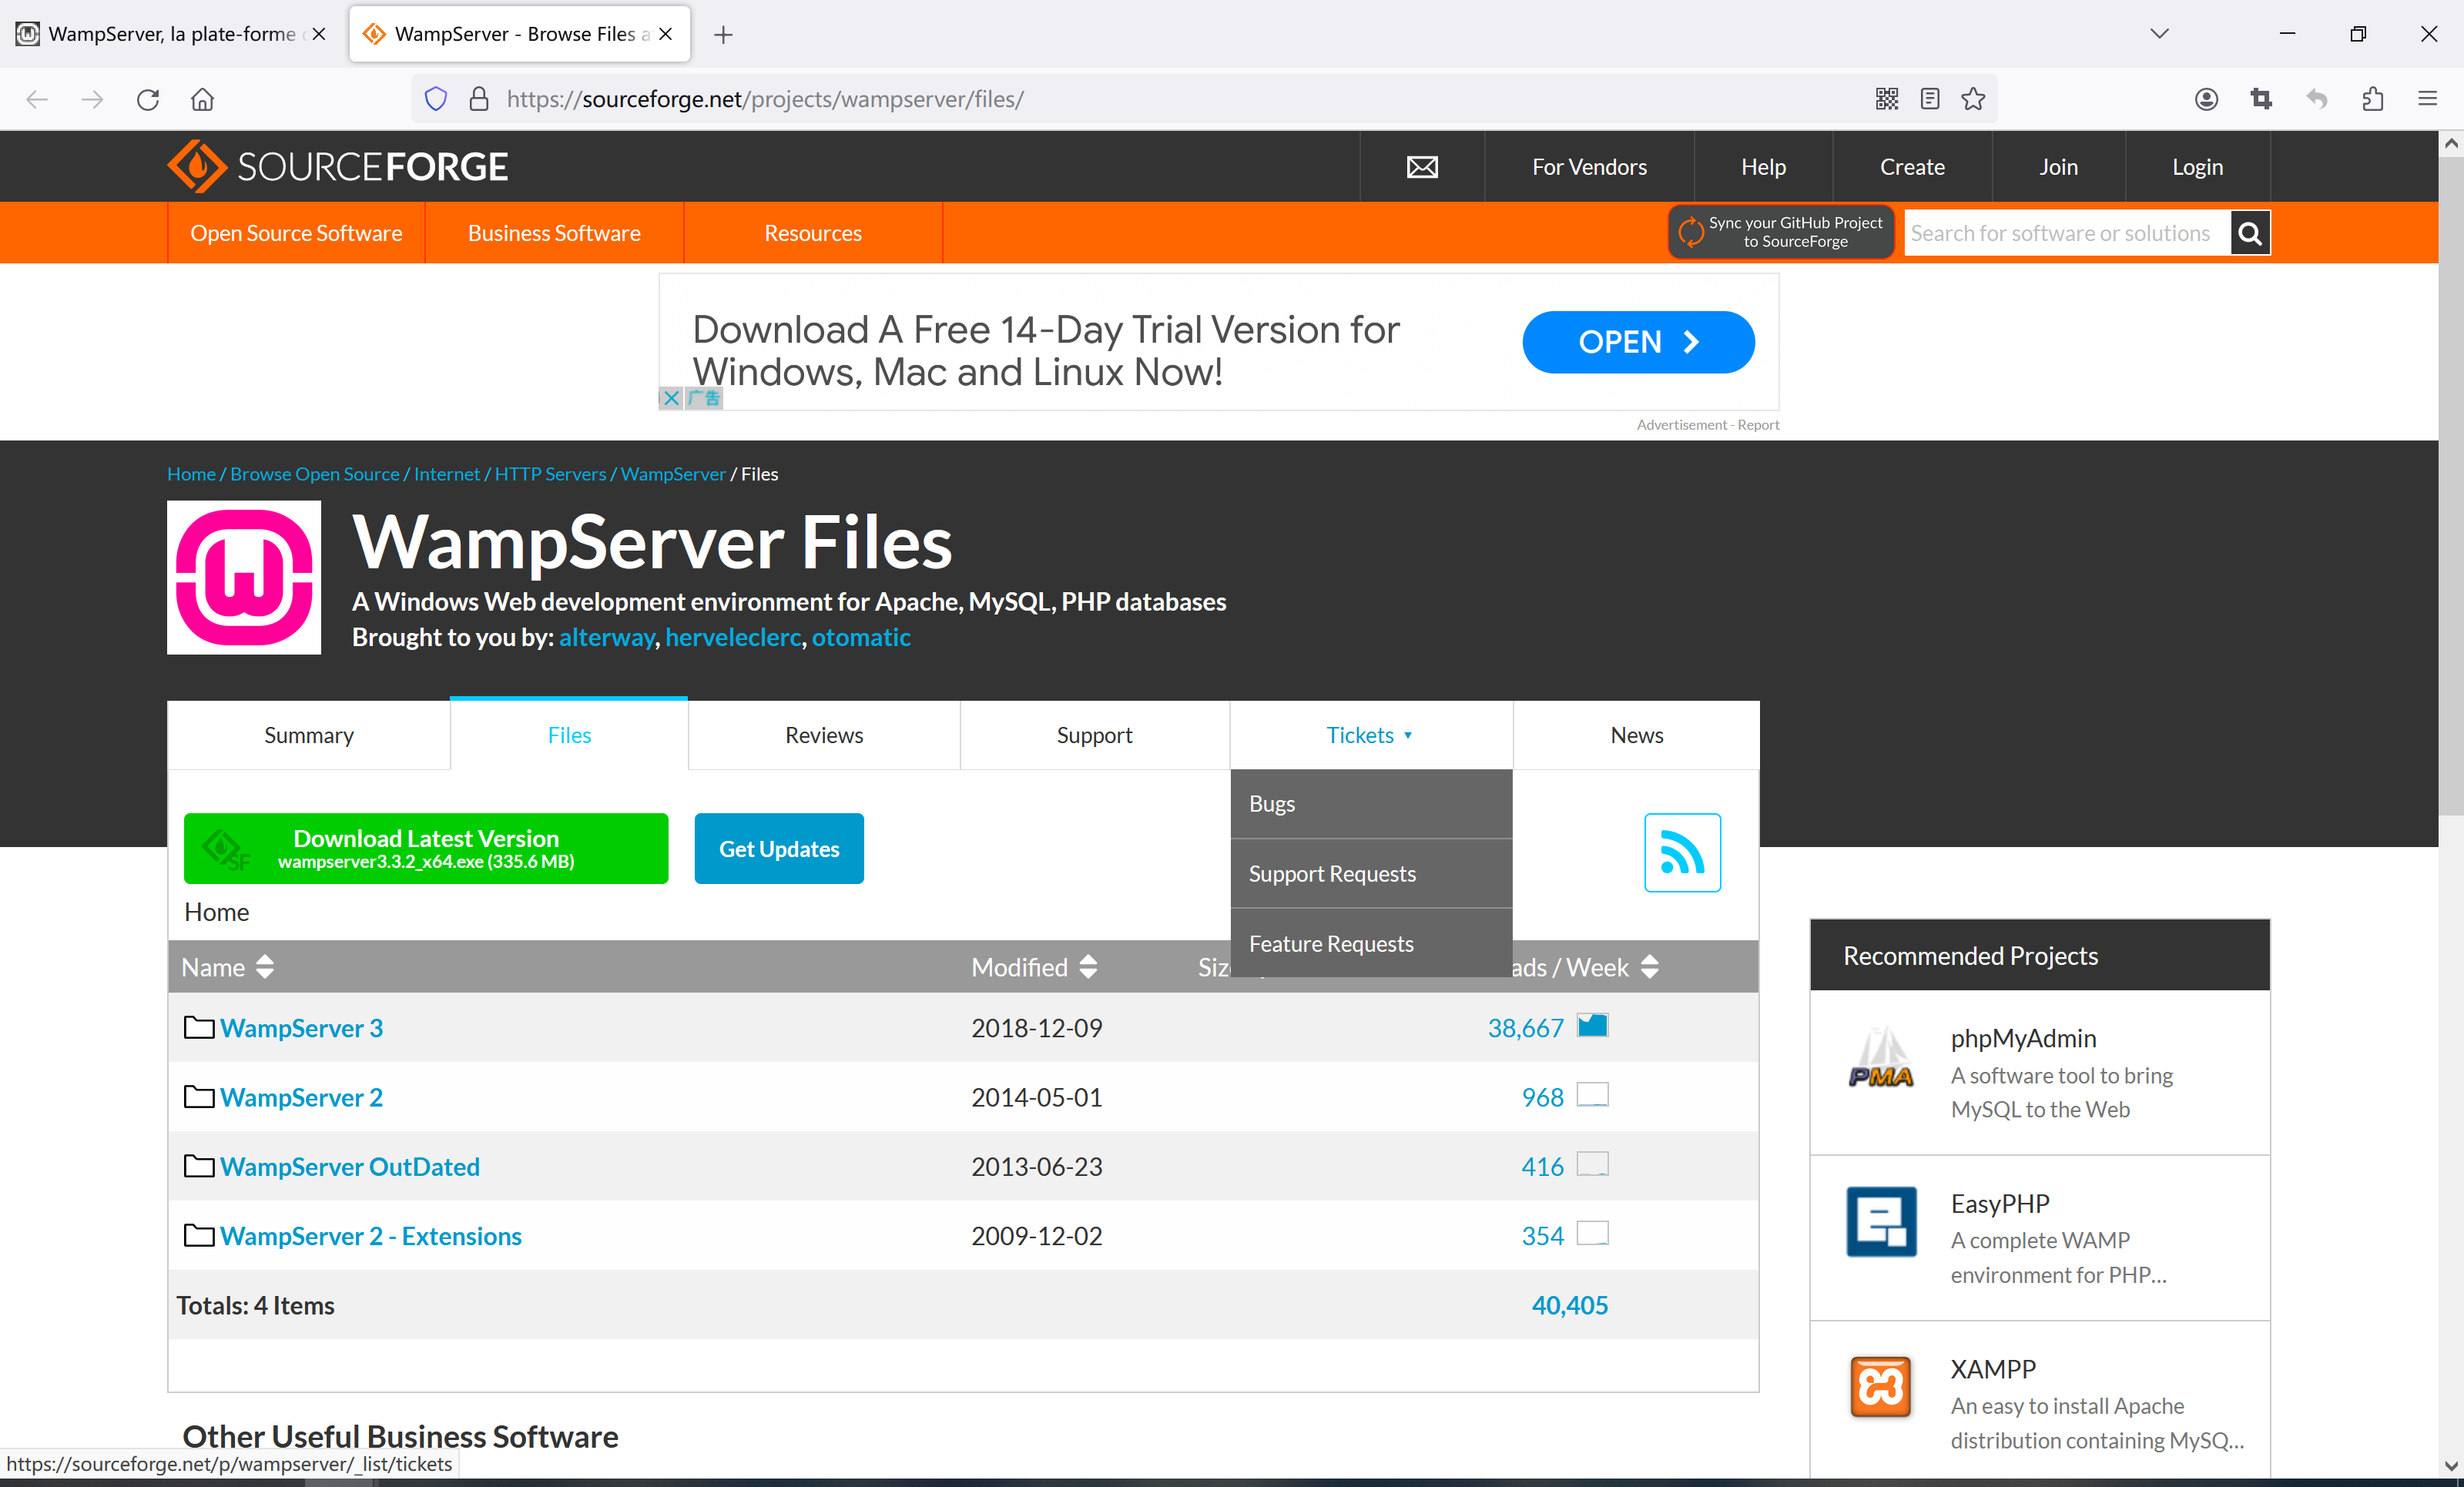This screenshot has width=2464, height=1487.
Task: Switch to the Summary tab
Action: tap(309, 735)
